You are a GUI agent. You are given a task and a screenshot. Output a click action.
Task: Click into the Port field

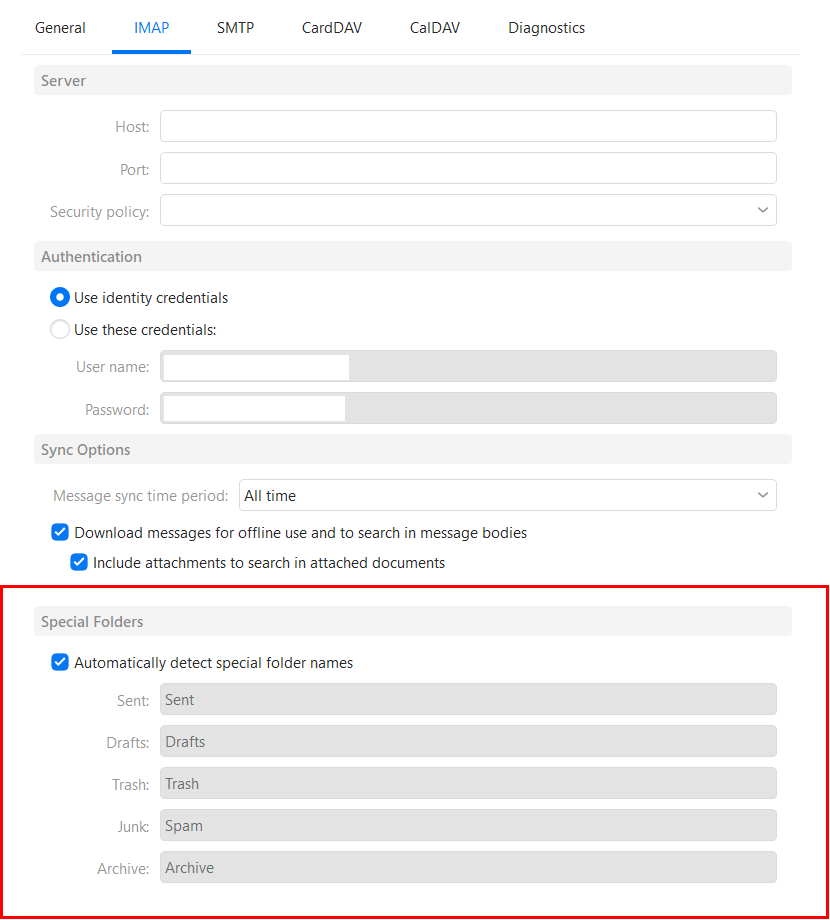tap(468, 168)
